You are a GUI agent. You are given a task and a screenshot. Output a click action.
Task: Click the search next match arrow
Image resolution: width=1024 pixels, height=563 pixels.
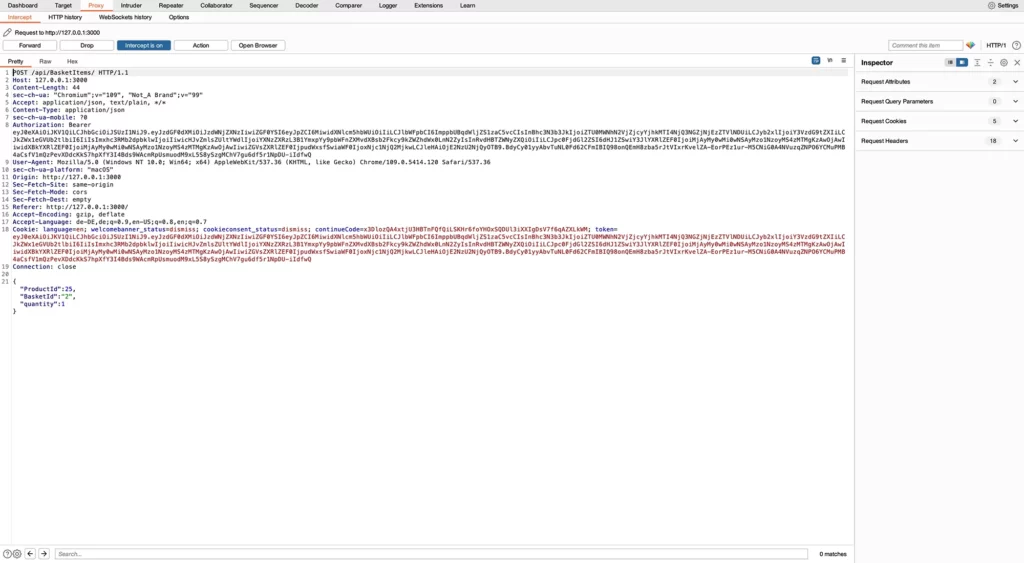[x=44, y=553]
